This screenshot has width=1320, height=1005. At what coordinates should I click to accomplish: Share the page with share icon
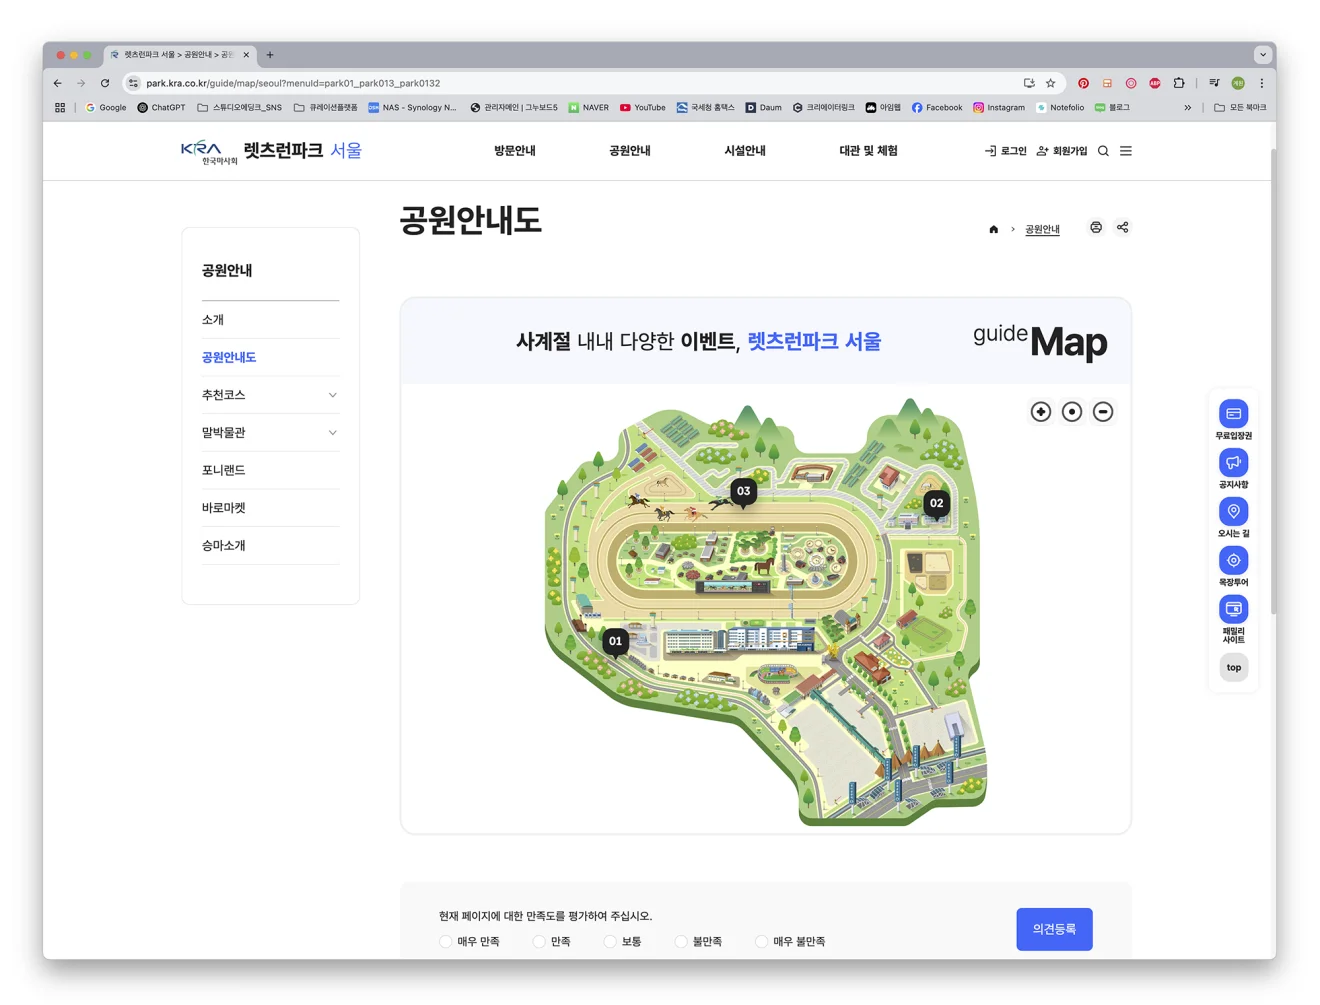point(1123,228)
